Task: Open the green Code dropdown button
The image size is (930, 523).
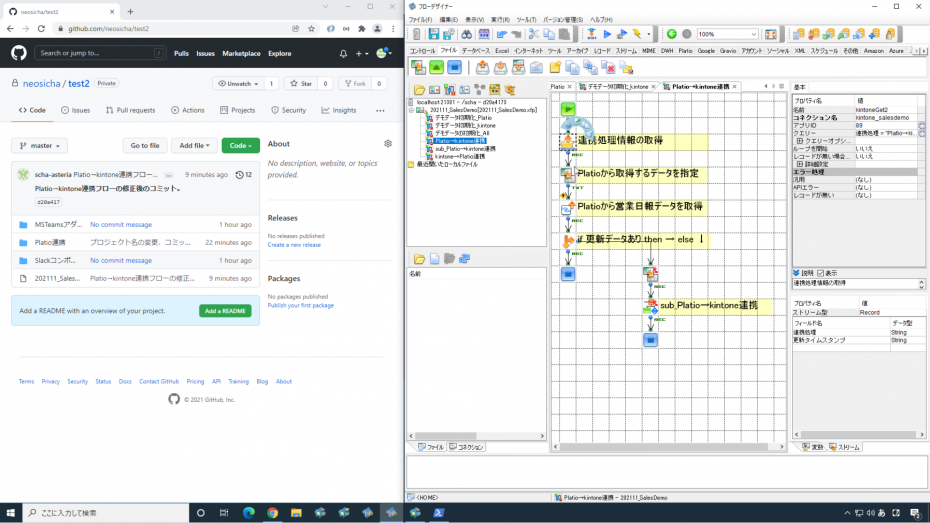Action: pyautogui.click(x=240, y=145)
